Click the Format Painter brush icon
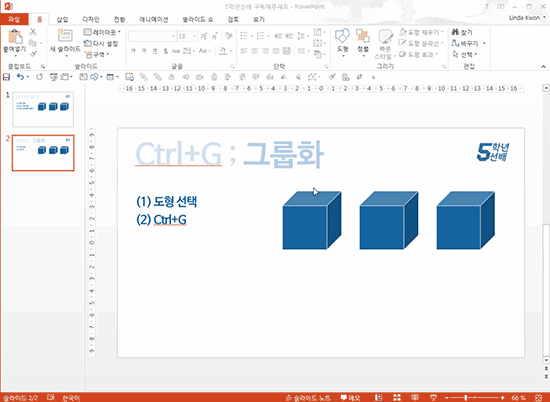 click(33, 54)
